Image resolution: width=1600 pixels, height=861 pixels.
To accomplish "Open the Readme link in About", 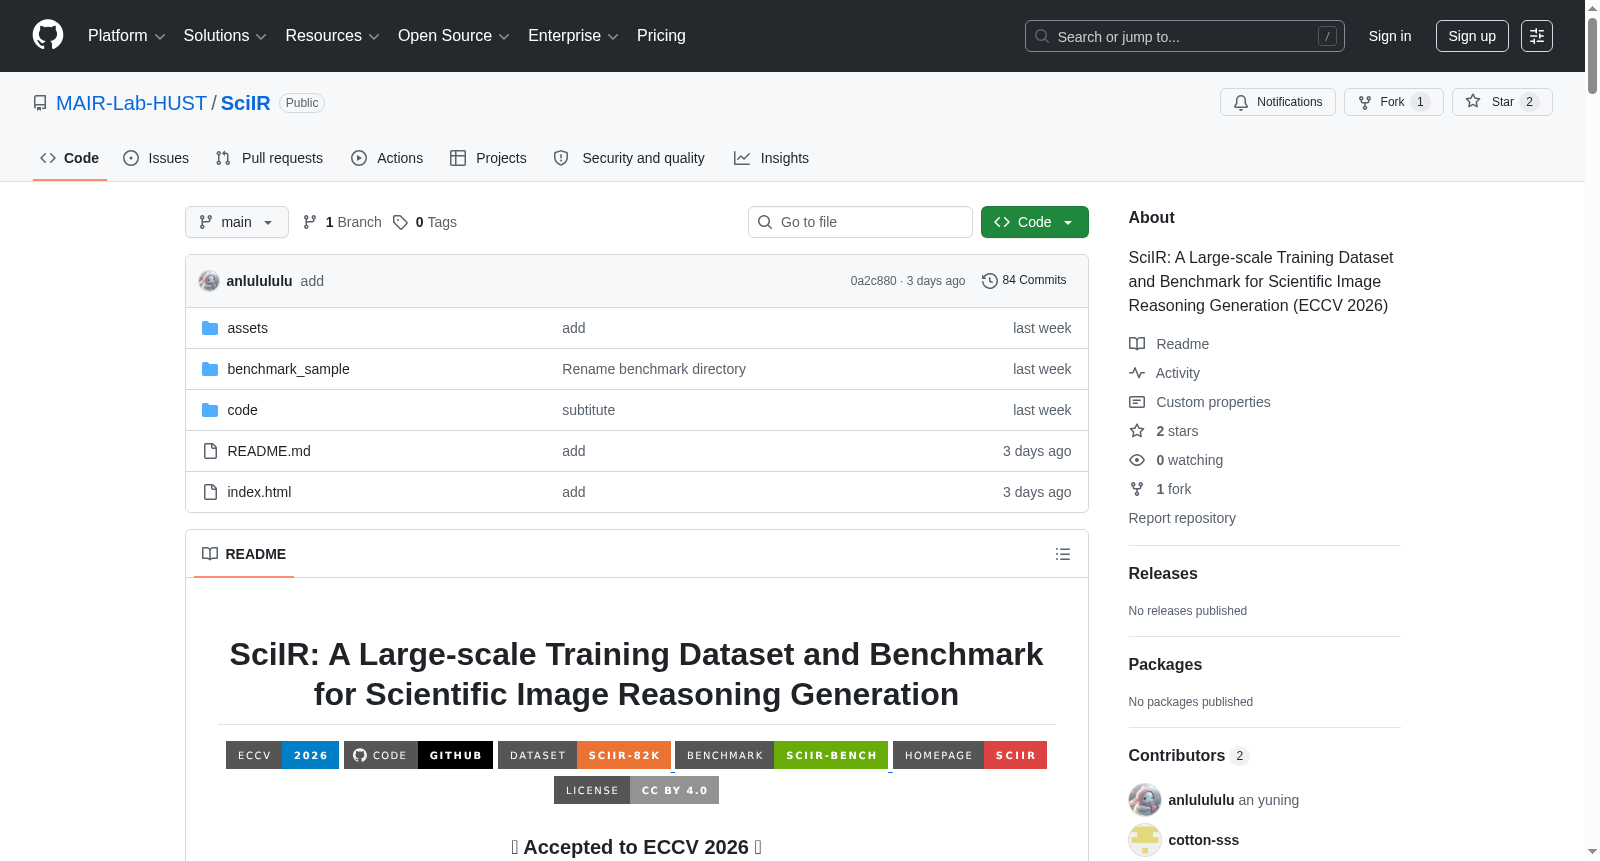I will (x=1169, y=344).
